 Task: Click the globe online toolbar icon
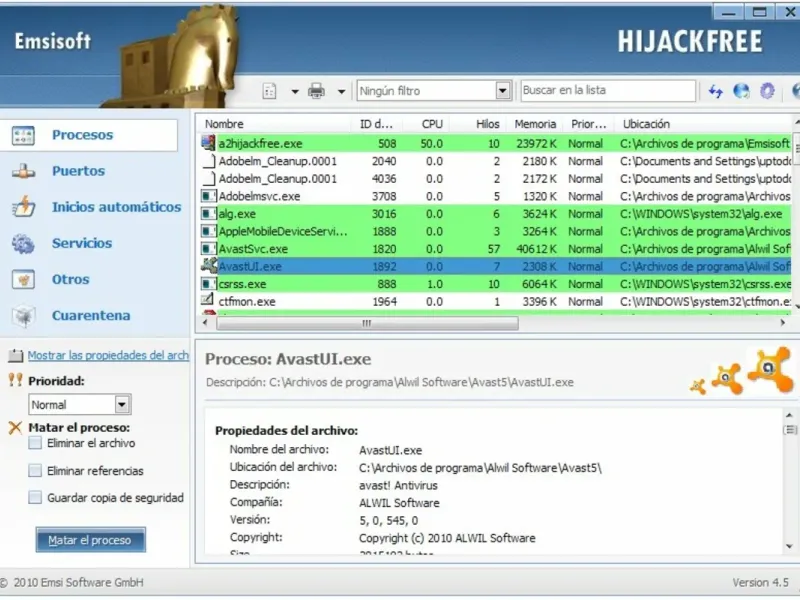coord(741,91)
